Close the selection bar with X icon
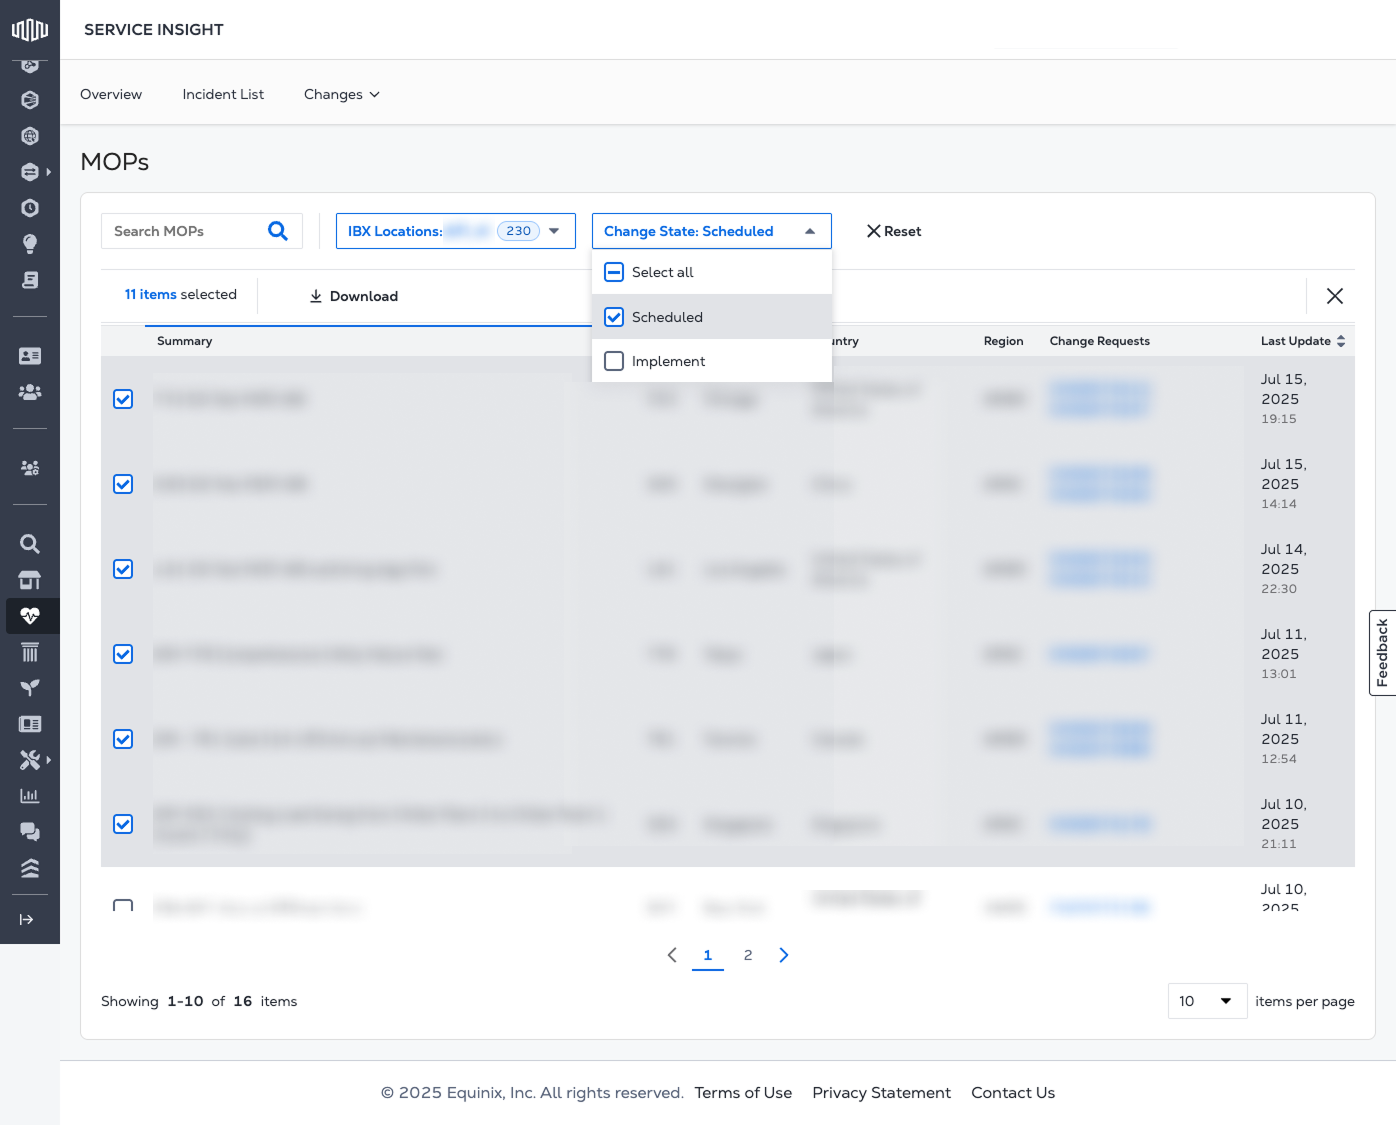The height and width of the screenshot is (1125, 1396). point(1335,296)
